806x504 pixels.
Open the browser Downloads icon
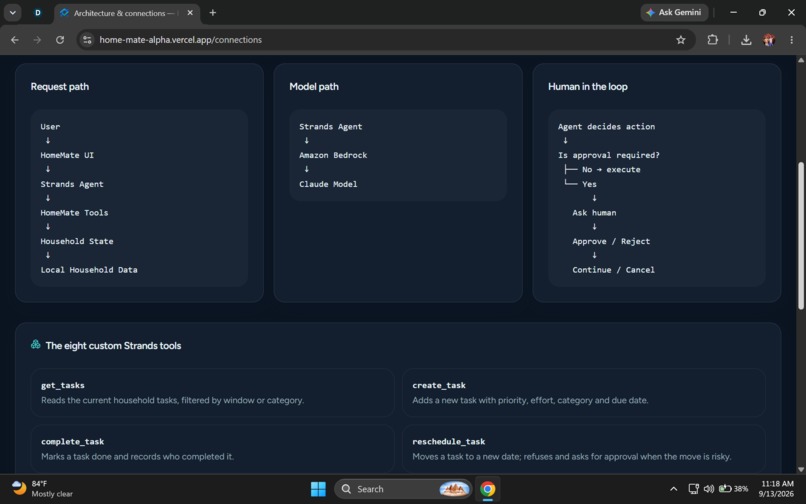tap(746, 40)
